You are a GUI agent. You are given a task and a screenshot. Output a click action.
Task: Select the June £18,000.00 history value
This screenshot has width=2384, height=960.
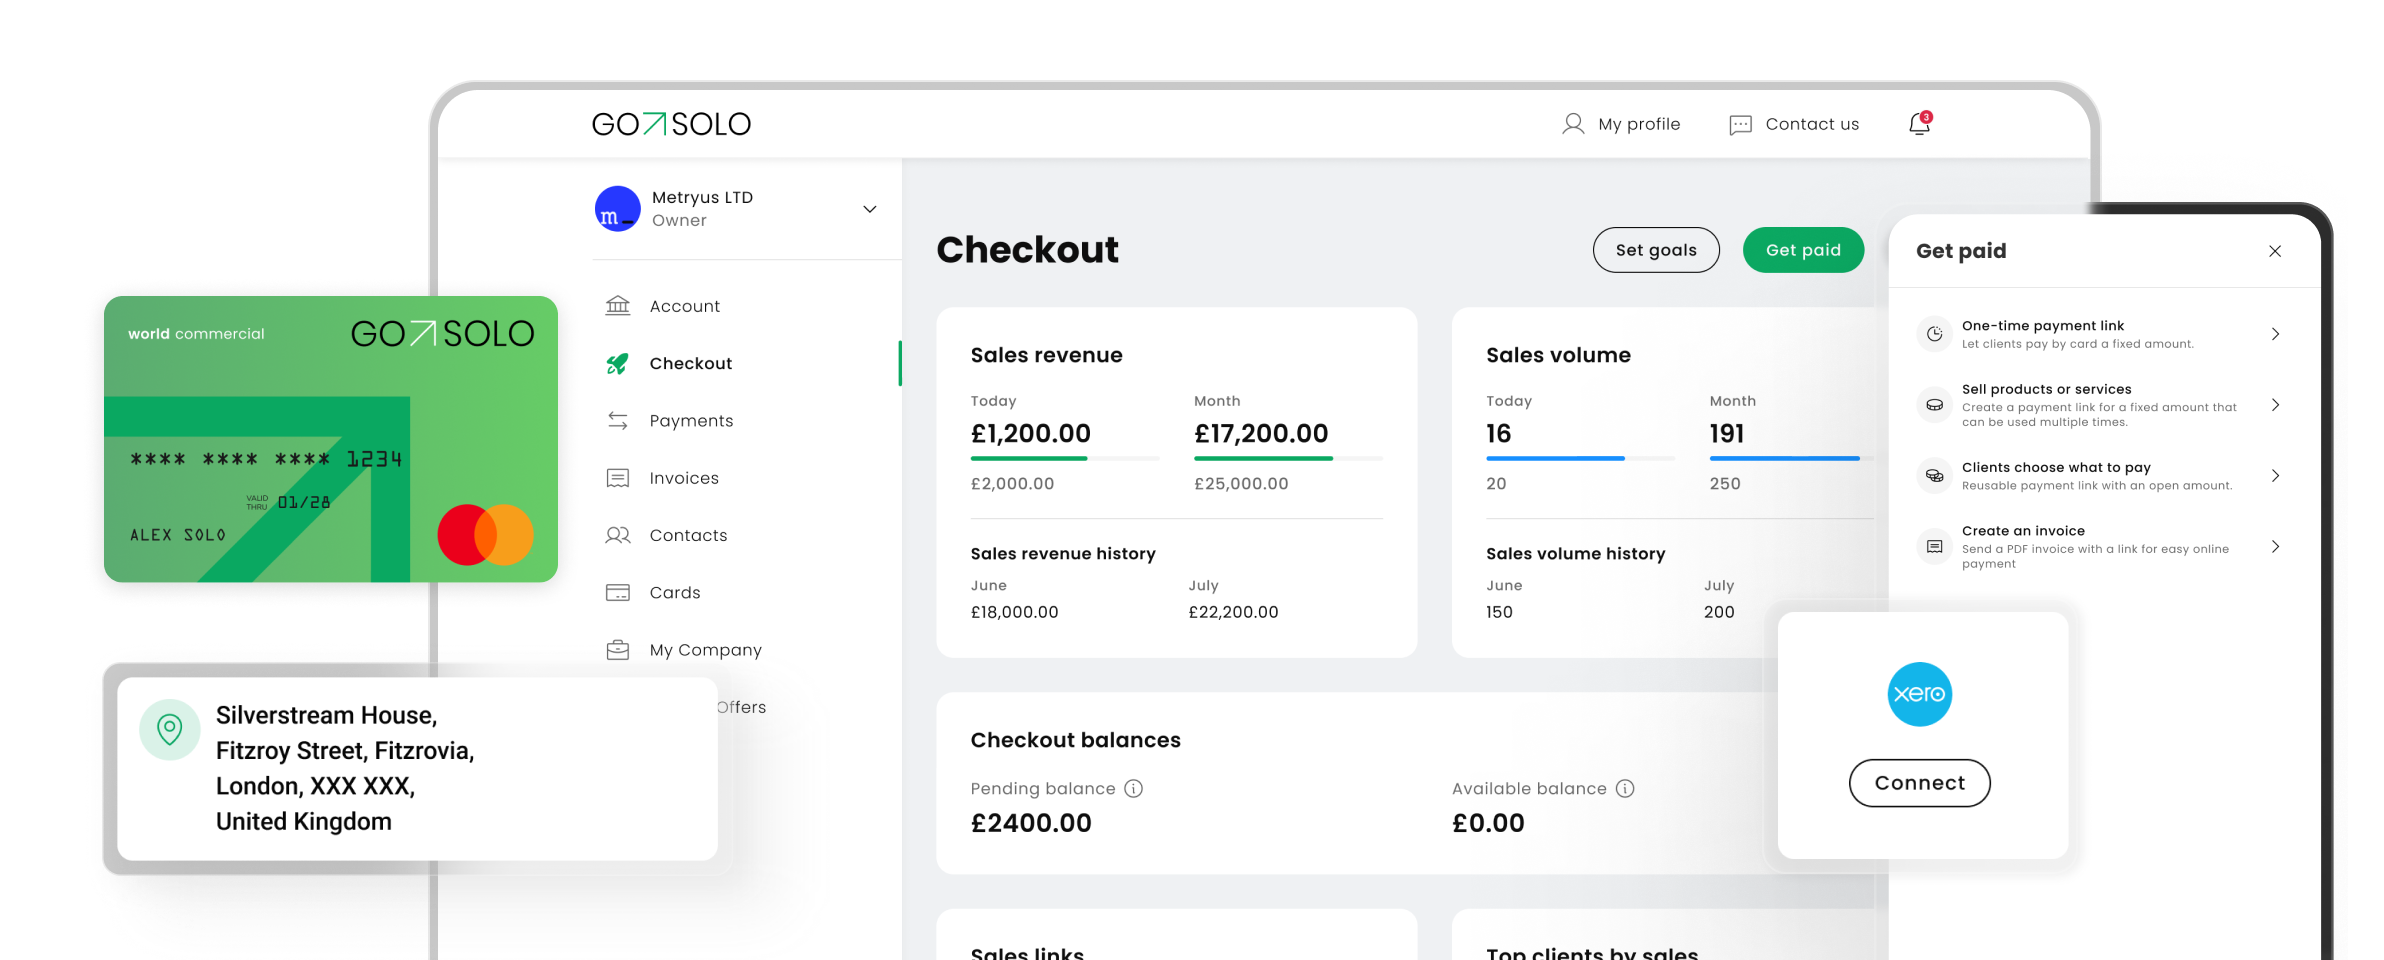pos(1014,612)
